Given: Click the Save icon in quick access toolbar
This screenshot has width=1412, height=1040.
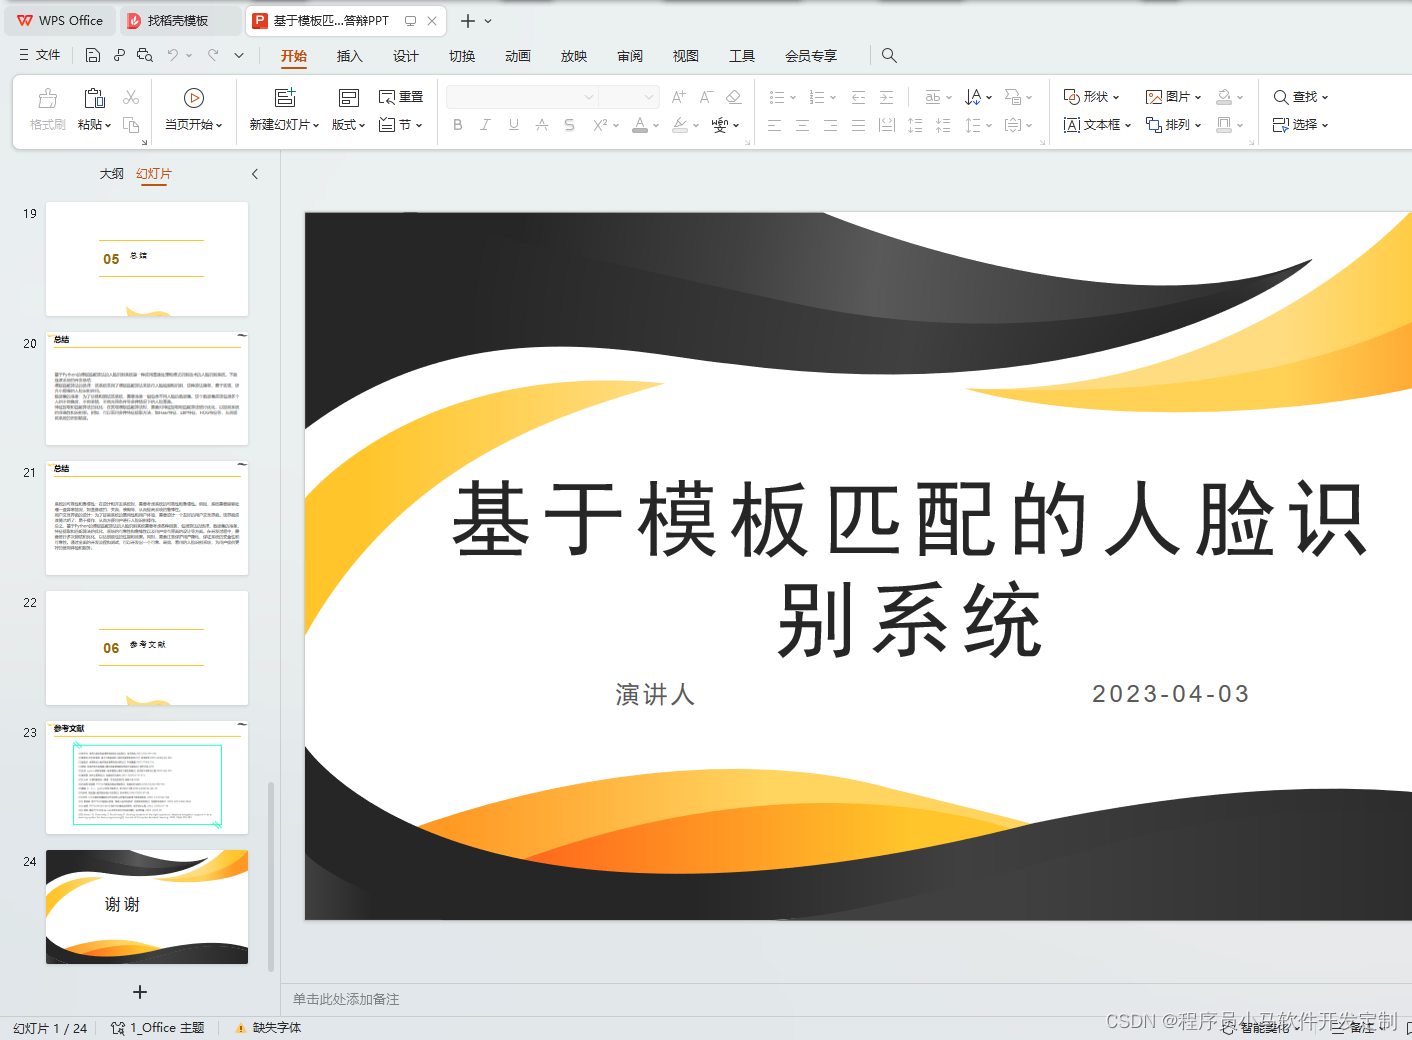Looking at the screenshot, I should 92,55.
